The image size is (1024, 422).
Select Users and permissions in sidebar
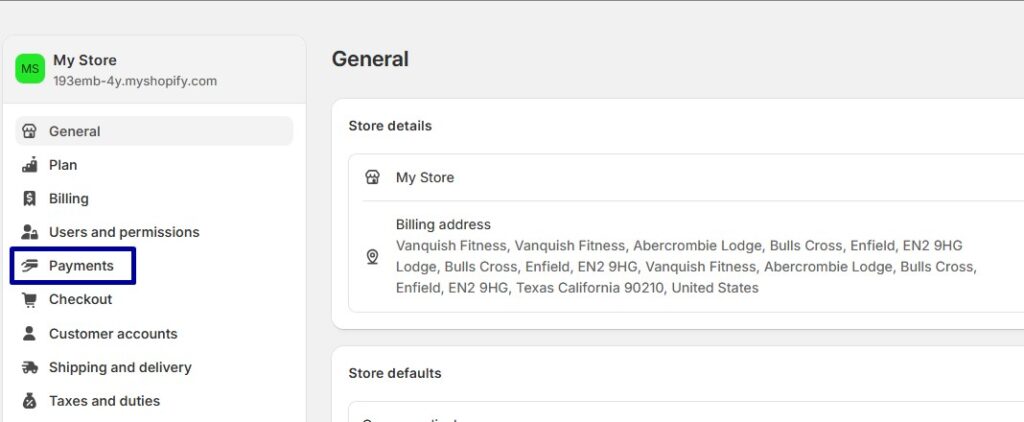tap(124, 232)
